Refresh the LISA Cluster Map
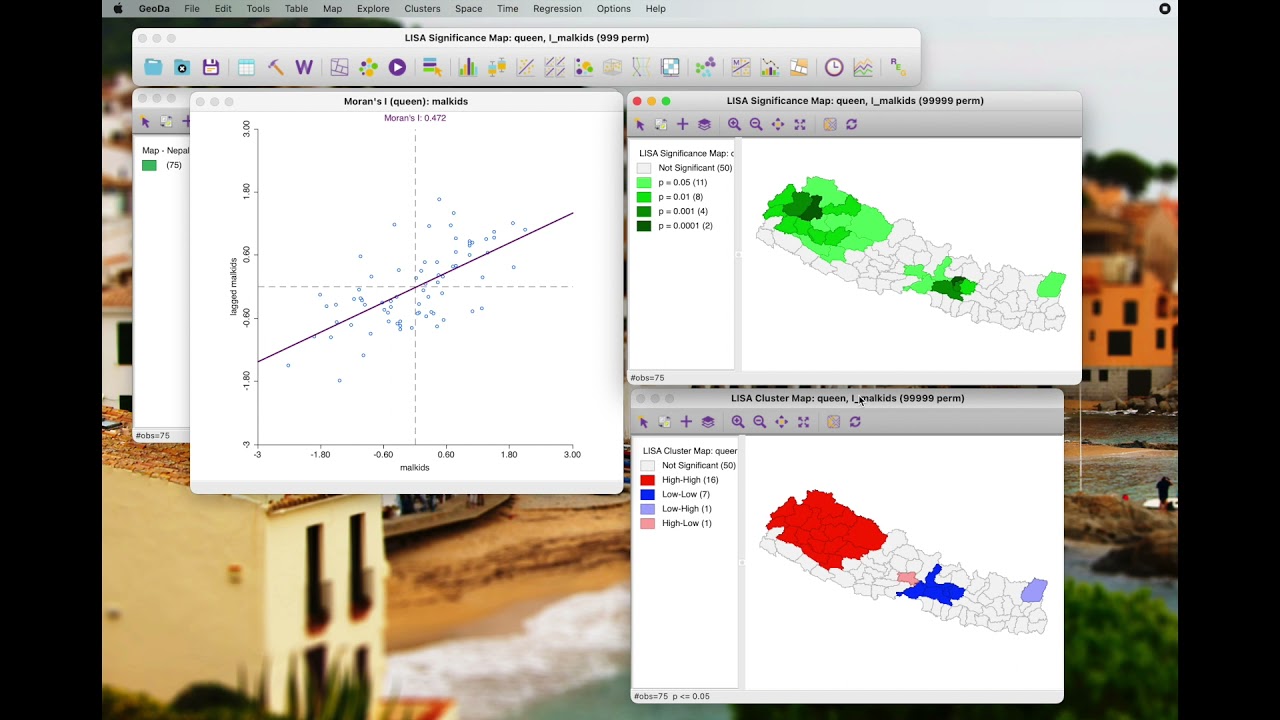The height and width of the screenshot is (720, 1280). [x=855, y=422]
